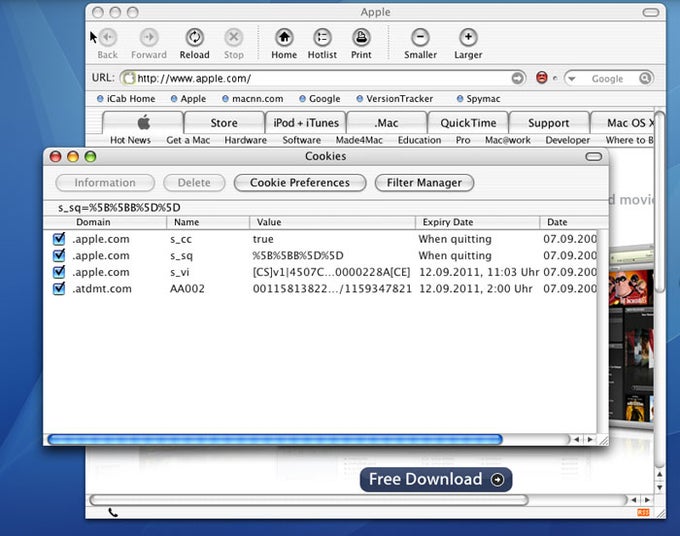The image size is (680, 536).
Task: Switch to the QuickTime tab
Action: coord(468,123)
